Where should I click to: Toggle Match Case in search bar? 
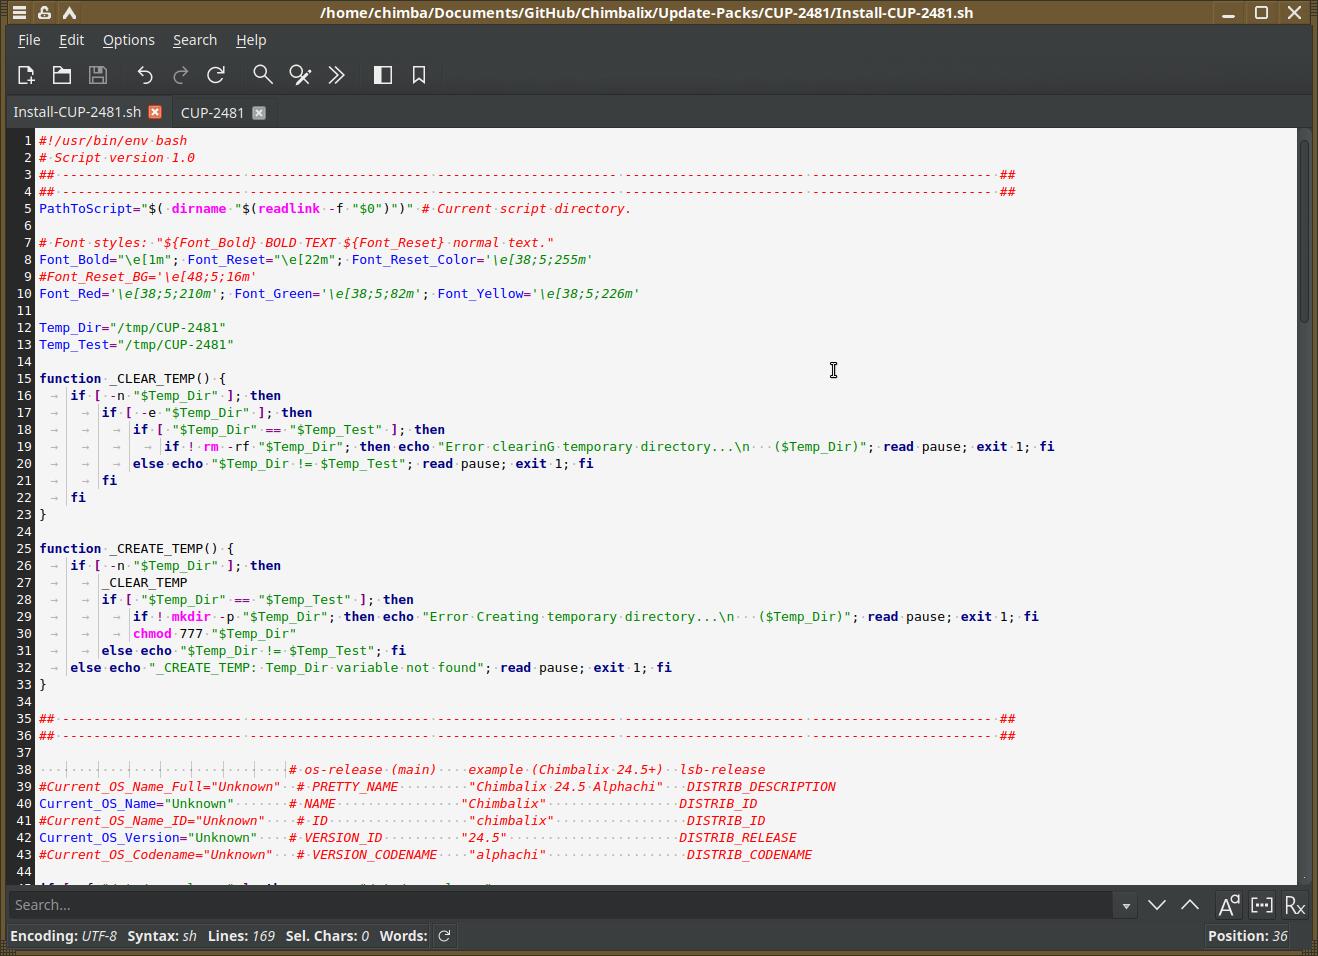click(1228, 905)
